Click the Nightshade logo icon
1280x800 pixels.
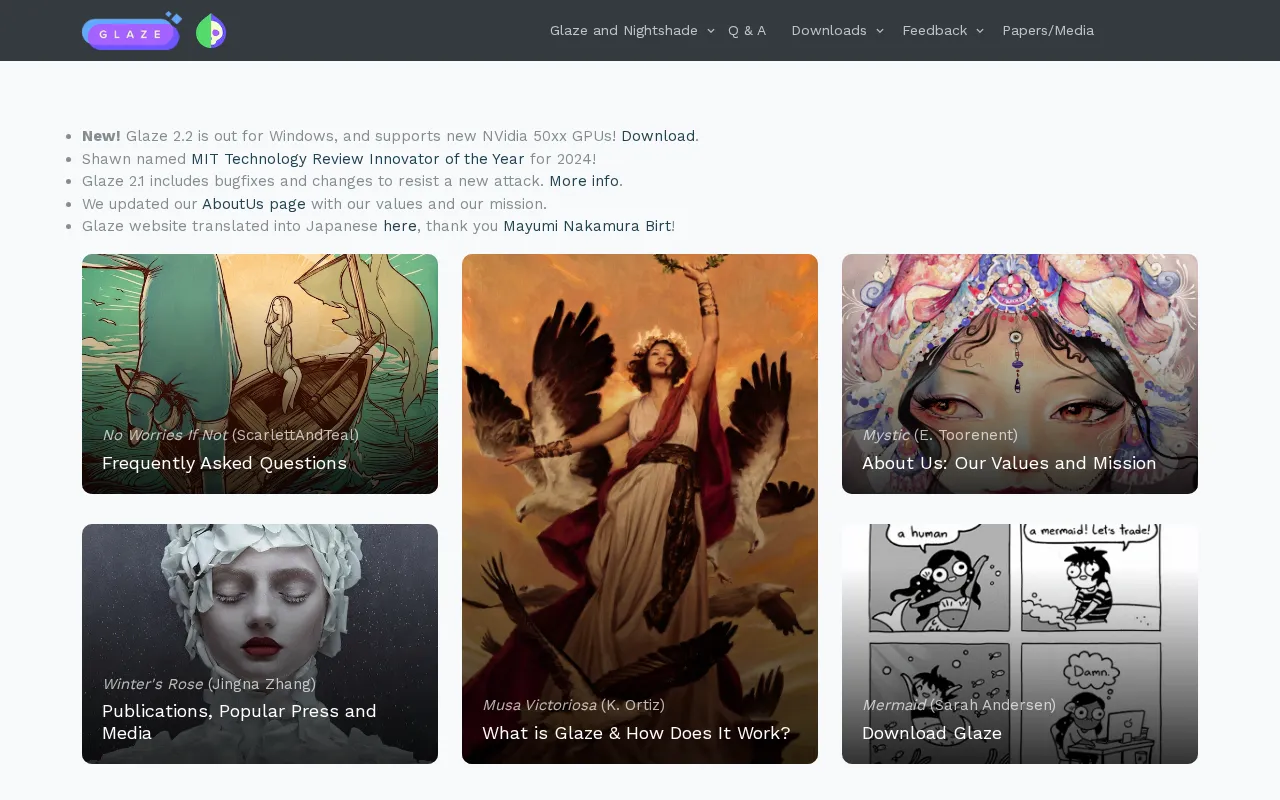(x=211, y=31)
